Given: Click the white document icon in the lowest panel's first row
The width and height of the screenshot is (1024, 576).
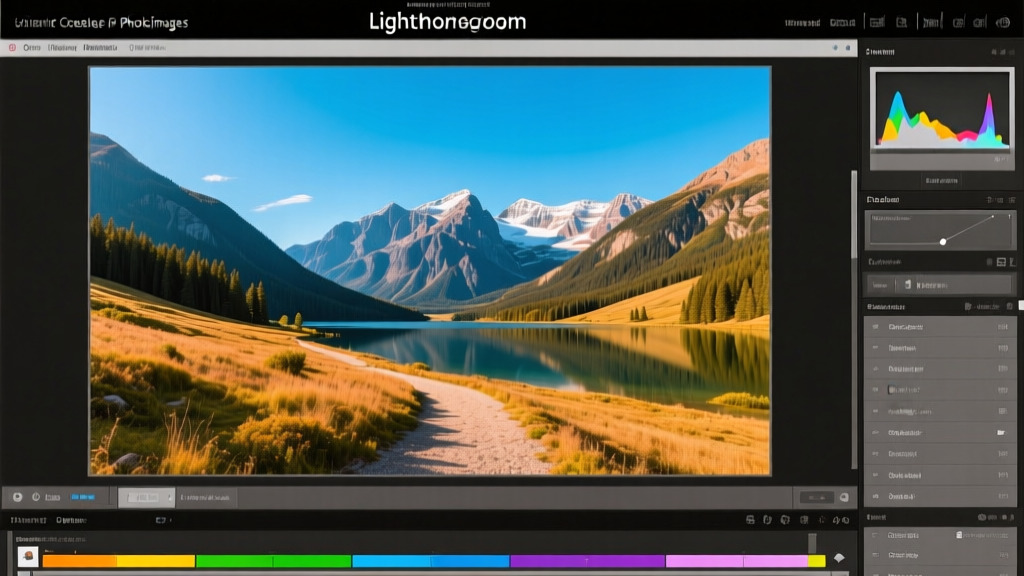Looking at the screenshot, I should 959,535.
